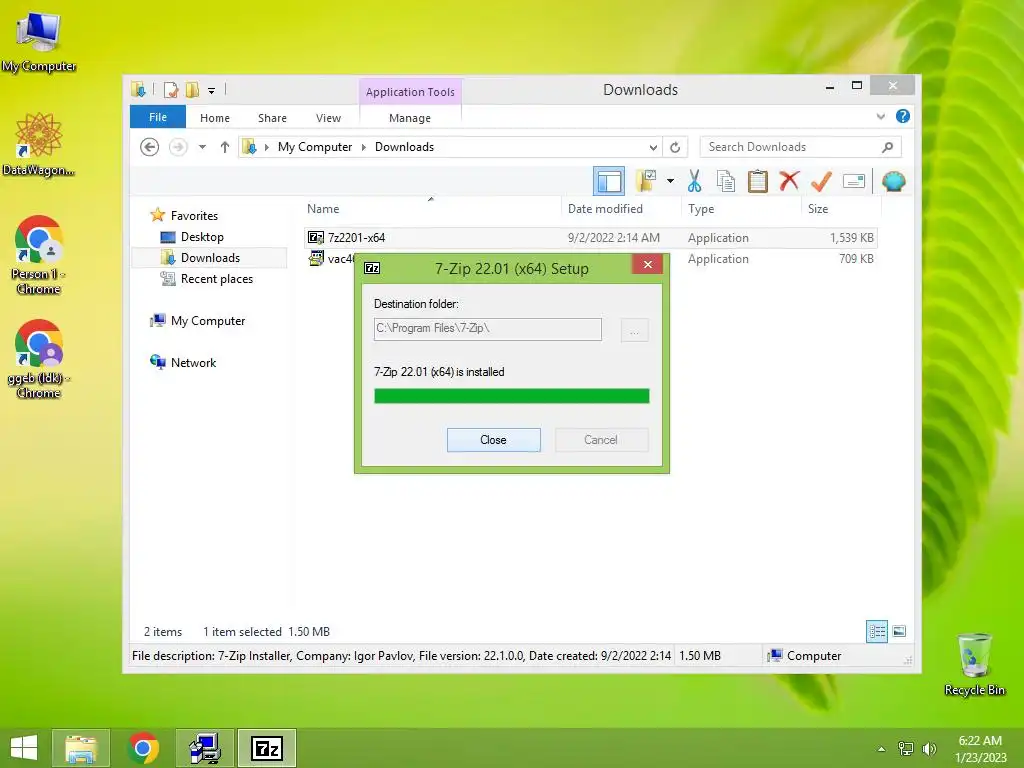Open dropdown arrow next to folder options icon
The height and width of the screenshot is (768, 1024).
670,181
